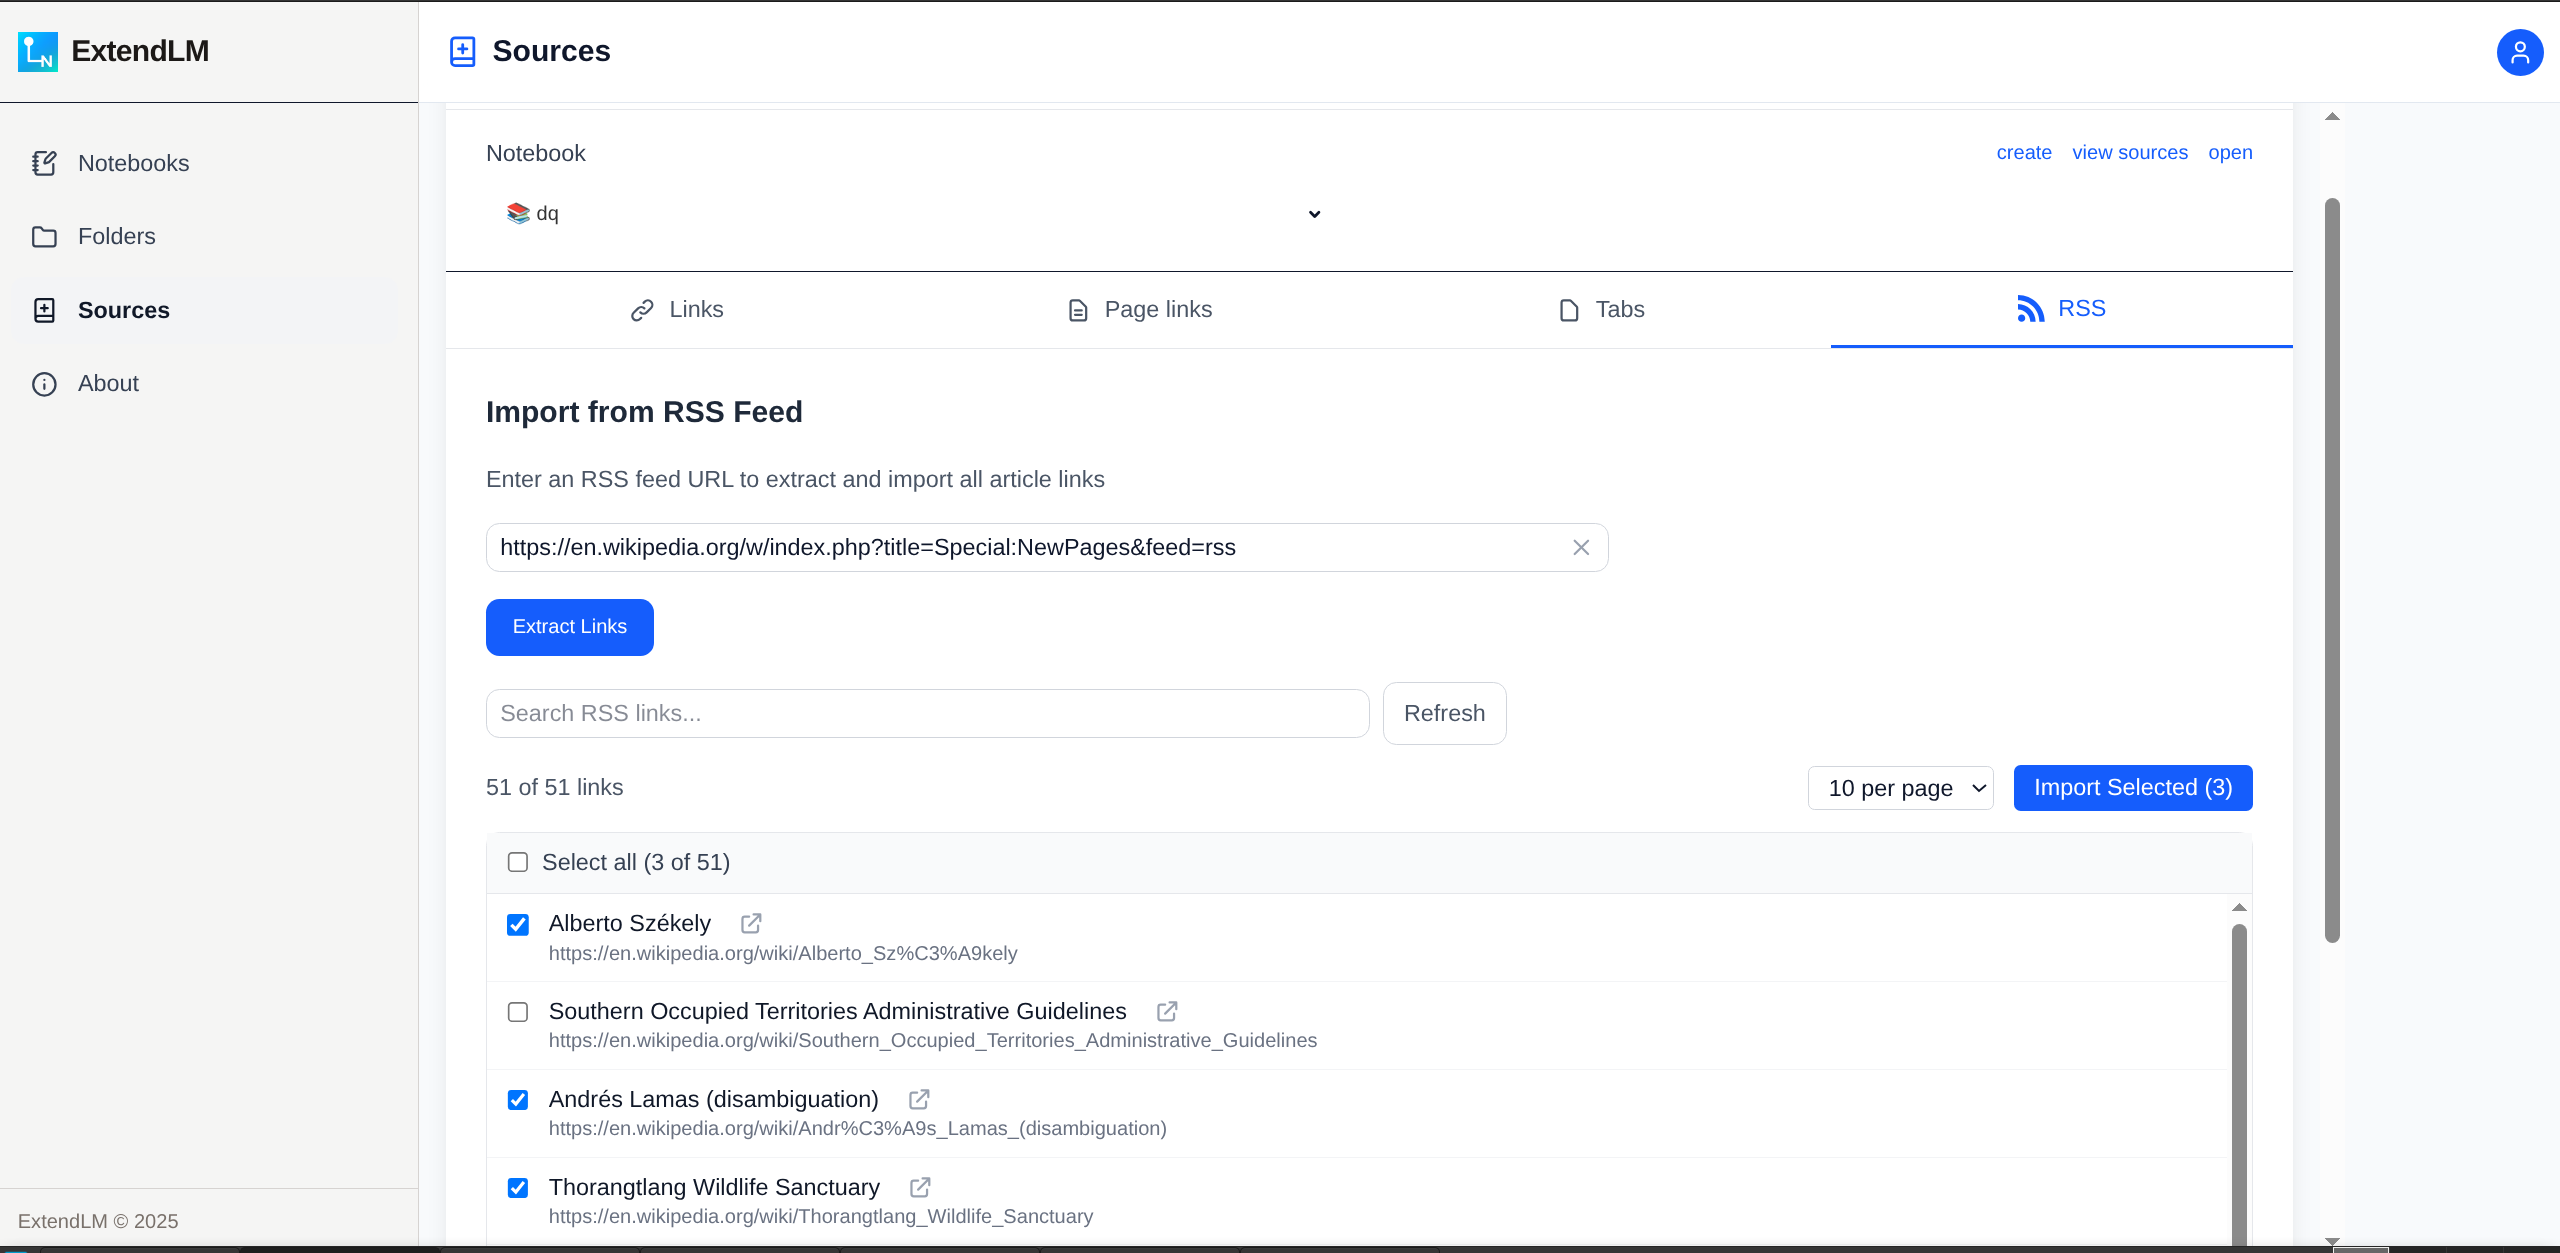Switch to the Links tab
Image resolution: width=2560 pixels, height=1253 pixels.
(x=677, y=310)
